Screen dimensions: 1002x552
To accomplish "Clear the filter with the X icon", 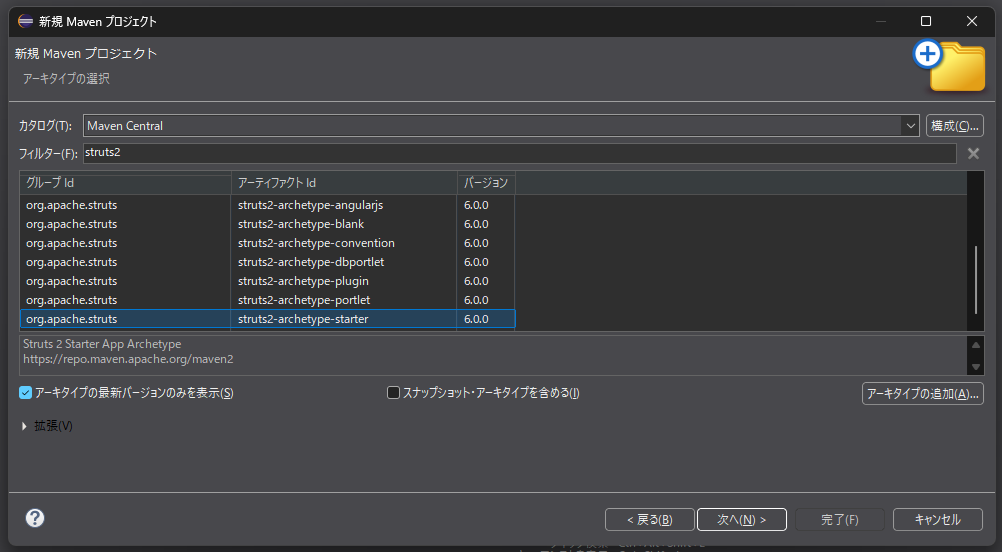I will click(x=973, y=153).
